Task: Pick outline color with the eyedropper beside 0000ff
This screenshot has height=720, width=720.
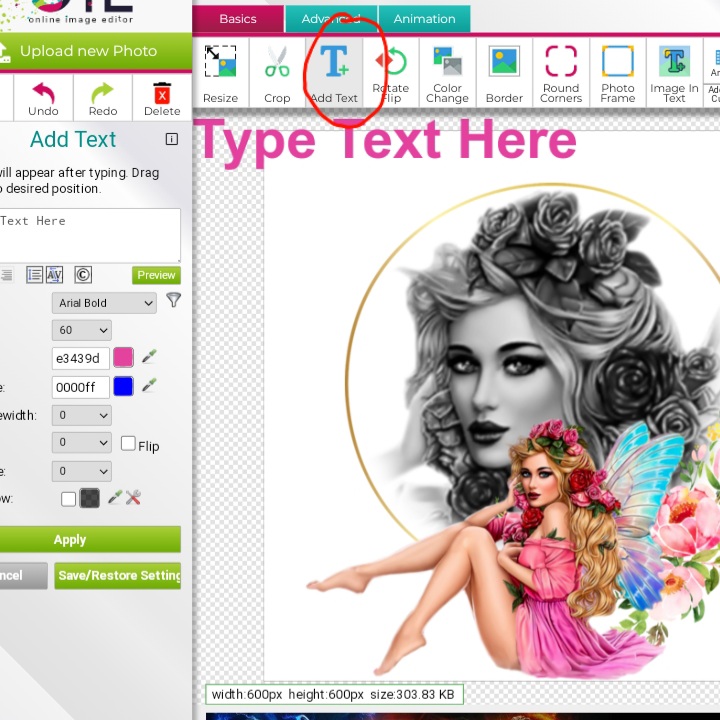Action: coord(149,385)
